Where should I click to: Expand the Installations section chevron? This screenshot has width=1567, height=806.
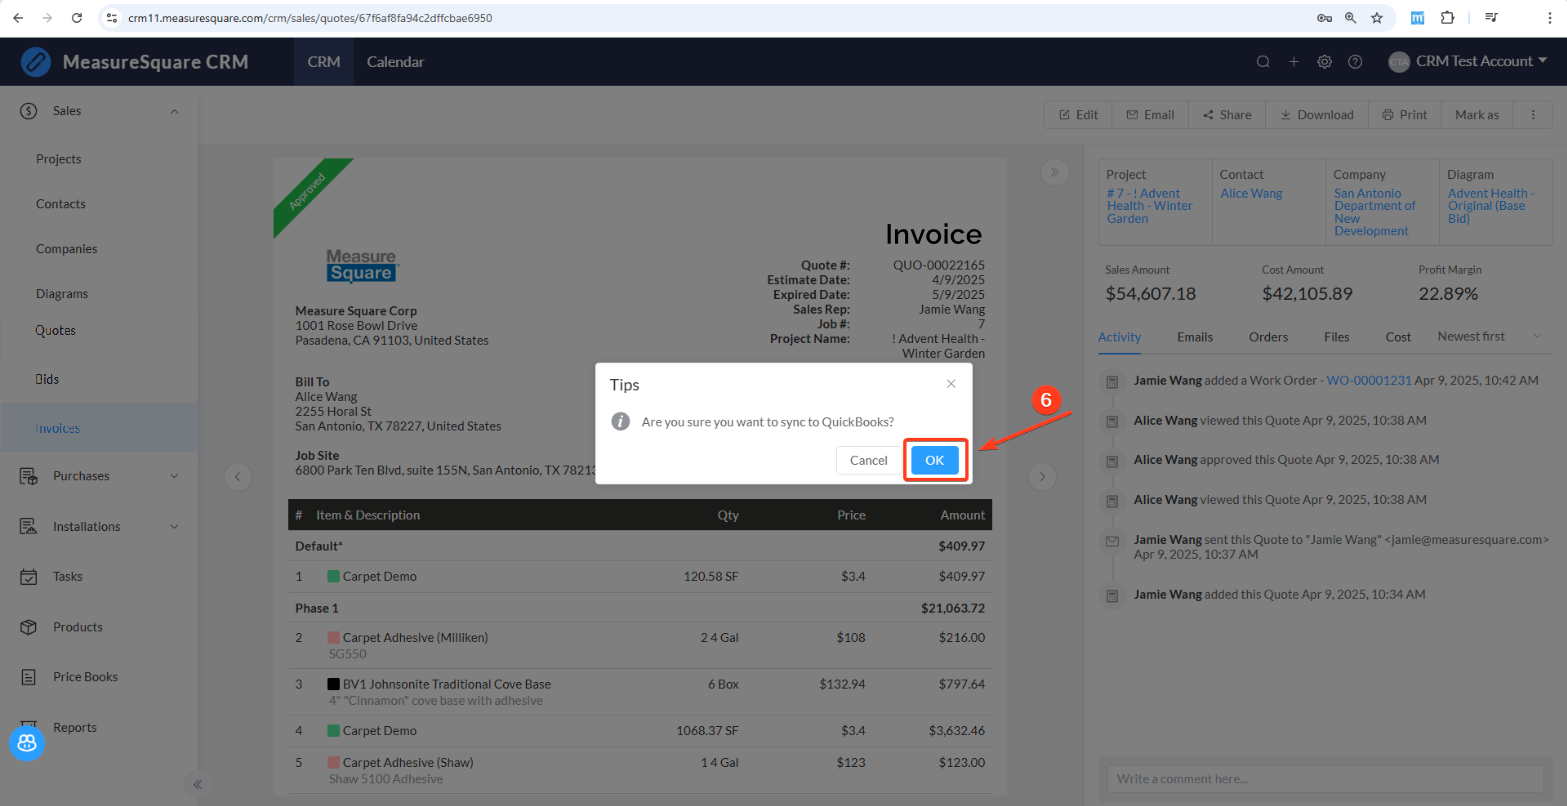click(x=174, y=526)
